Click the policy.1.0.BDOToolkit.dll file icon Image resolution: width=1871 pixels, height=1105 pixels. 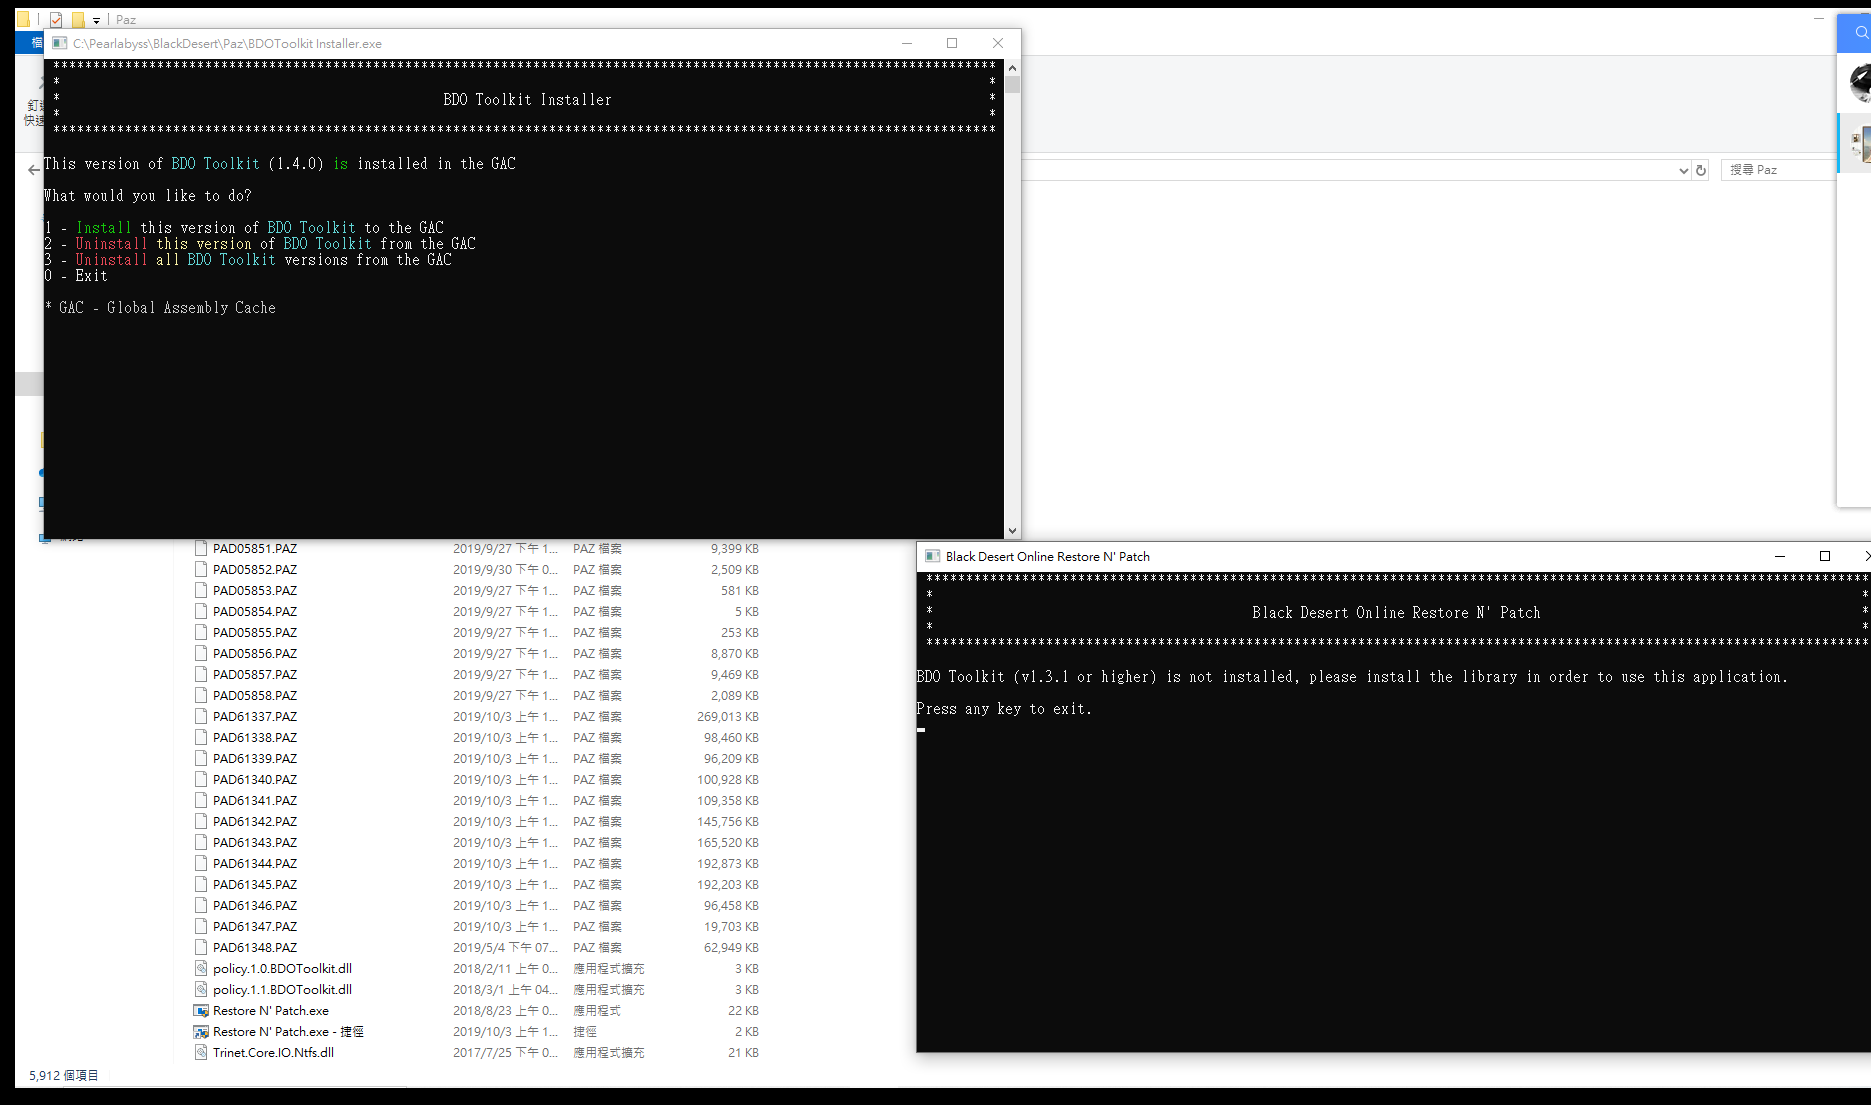[x=201, y=969]
